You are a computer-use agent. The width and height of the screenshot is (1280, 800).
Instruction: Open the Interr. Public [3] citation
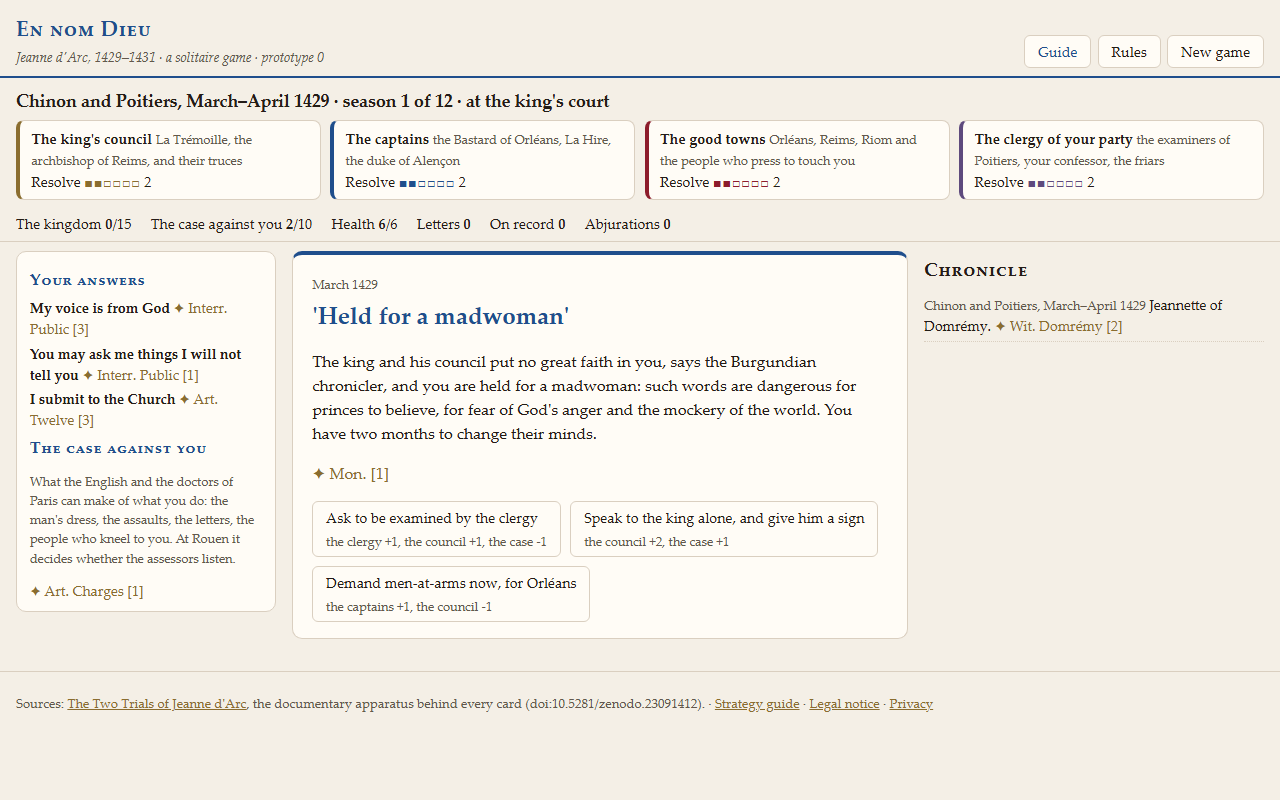point(128,319)
